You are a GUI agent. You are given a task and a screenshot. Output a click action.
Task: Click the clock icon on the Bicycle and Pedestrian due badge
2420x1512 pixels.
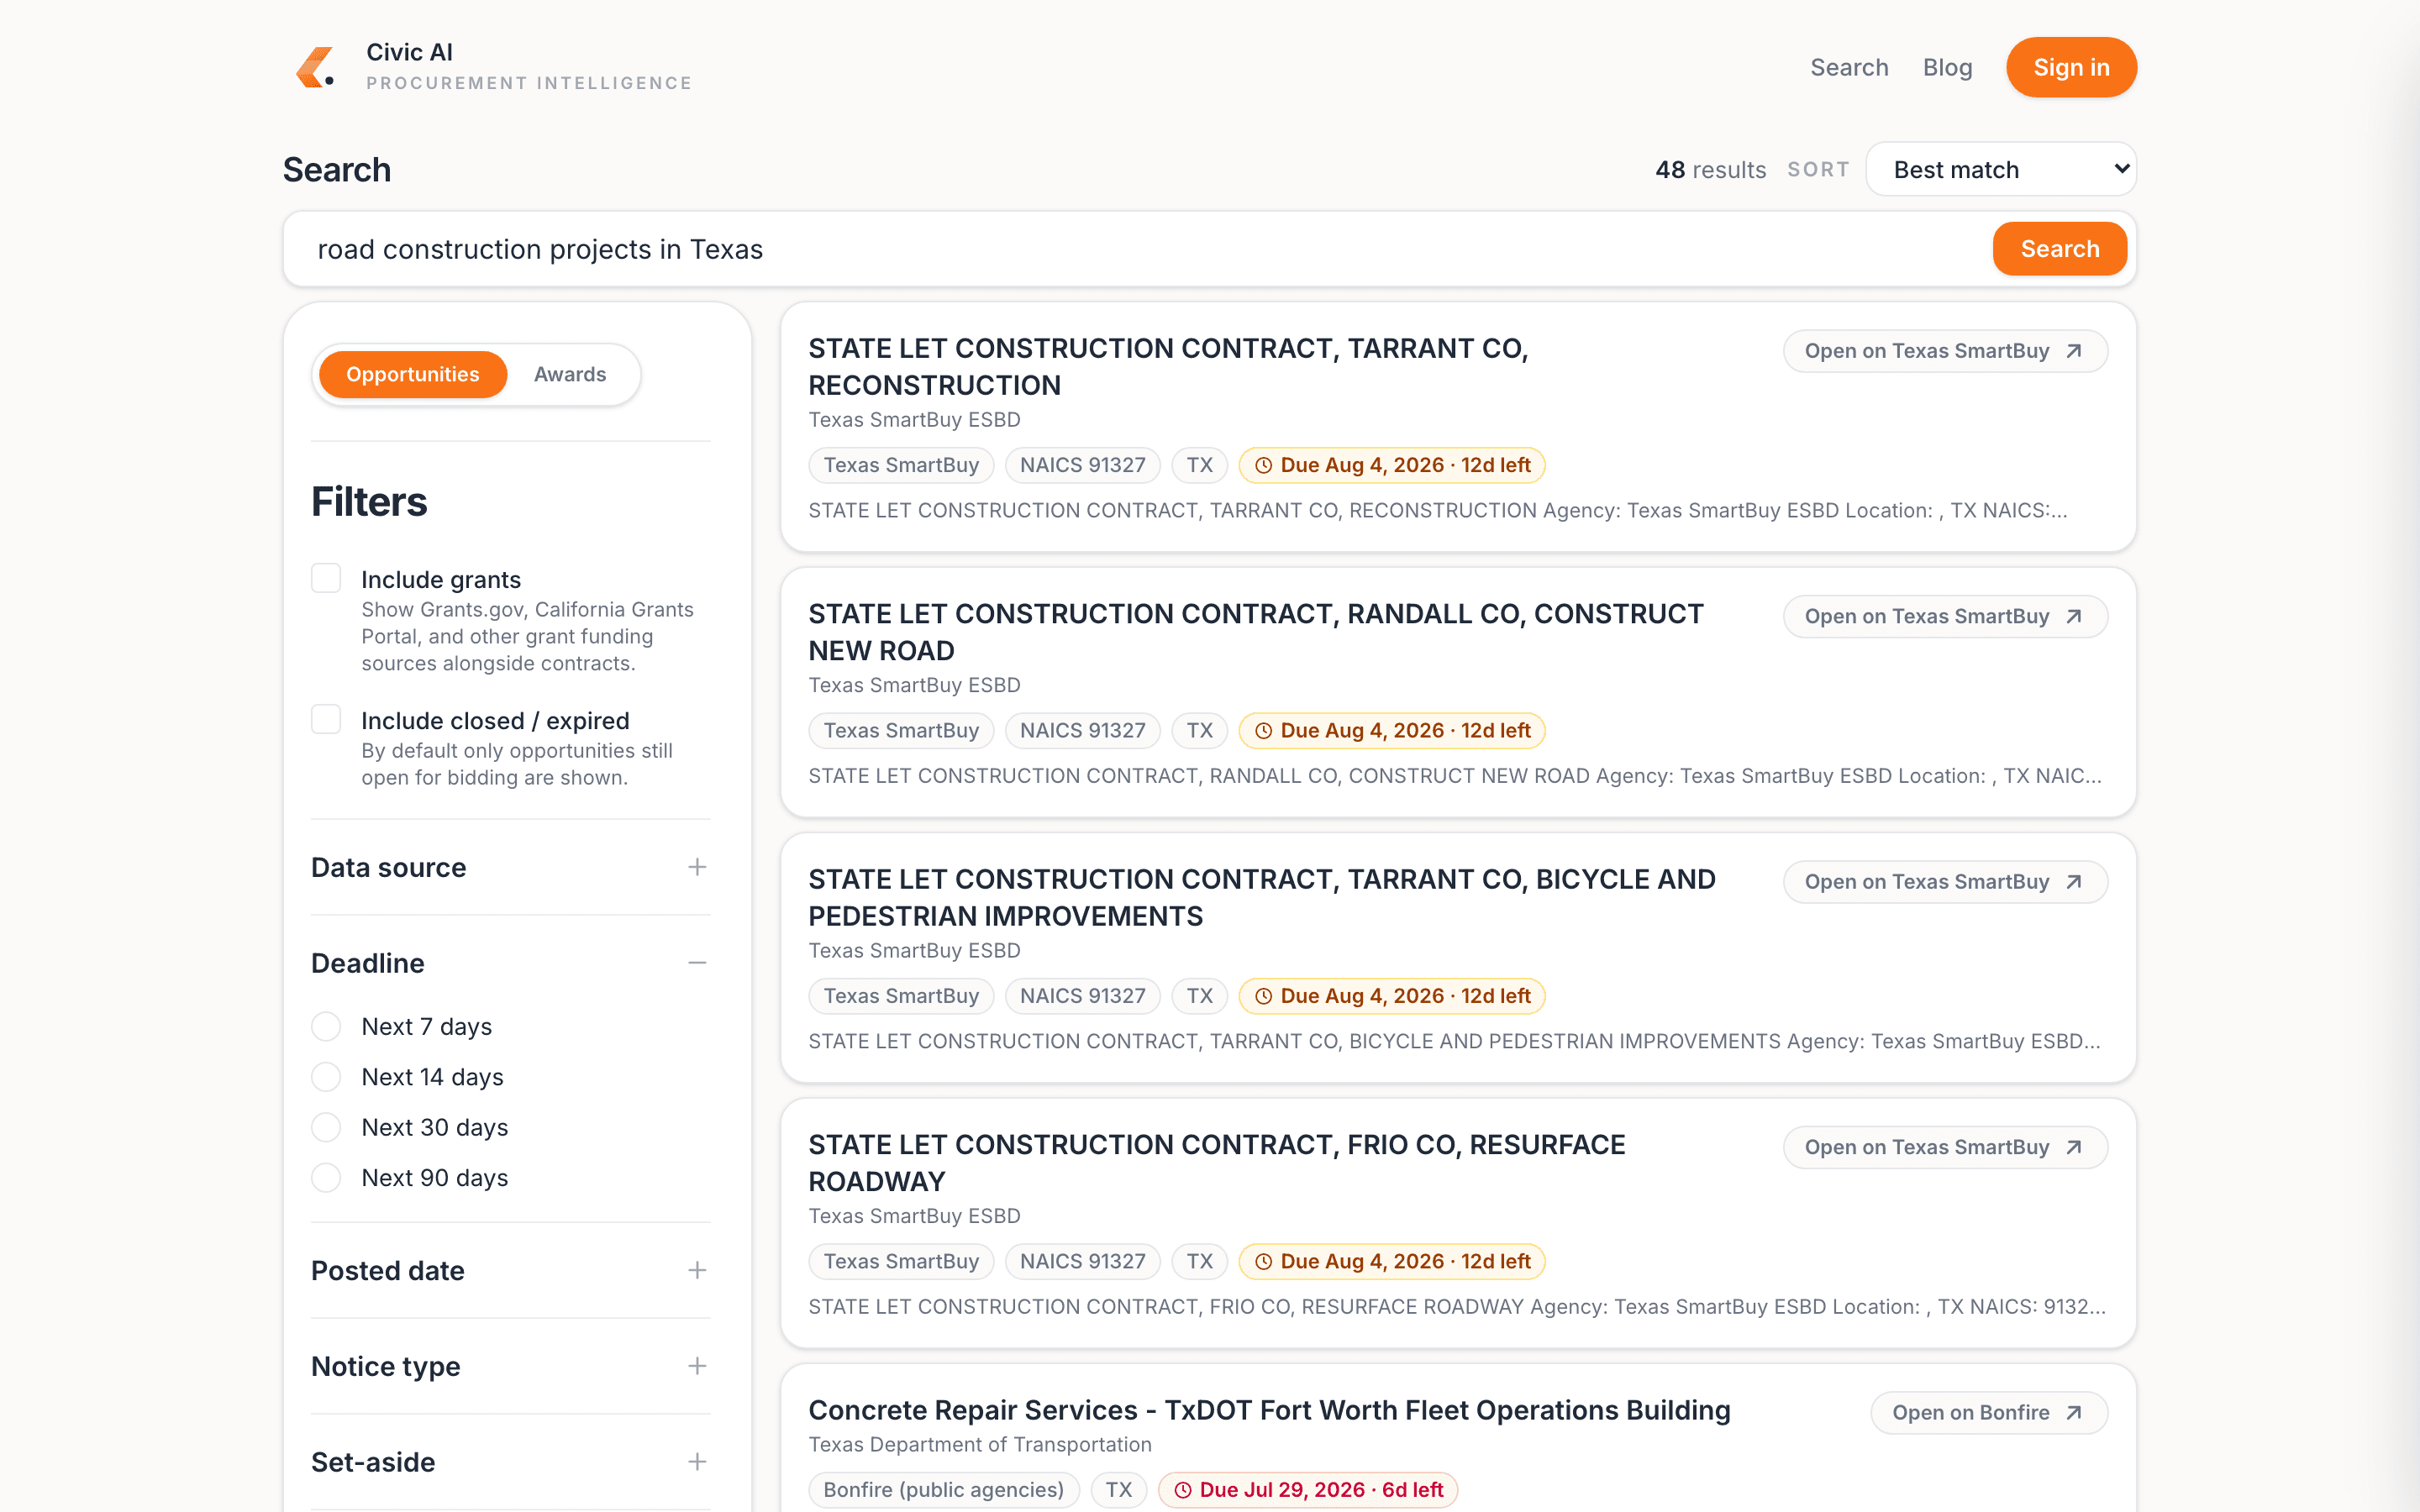tap(1263, 996)
